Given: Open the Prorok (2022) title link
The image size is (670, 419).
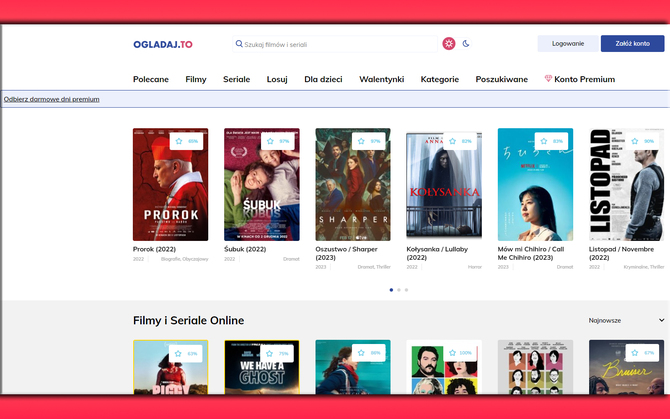Looking at the screenshot, I should tap(154, 249).
